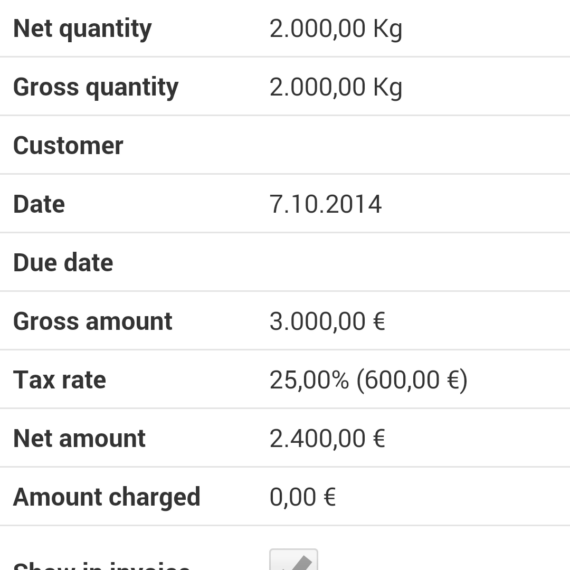Tap the empty Due date value field

pos(418,262)
